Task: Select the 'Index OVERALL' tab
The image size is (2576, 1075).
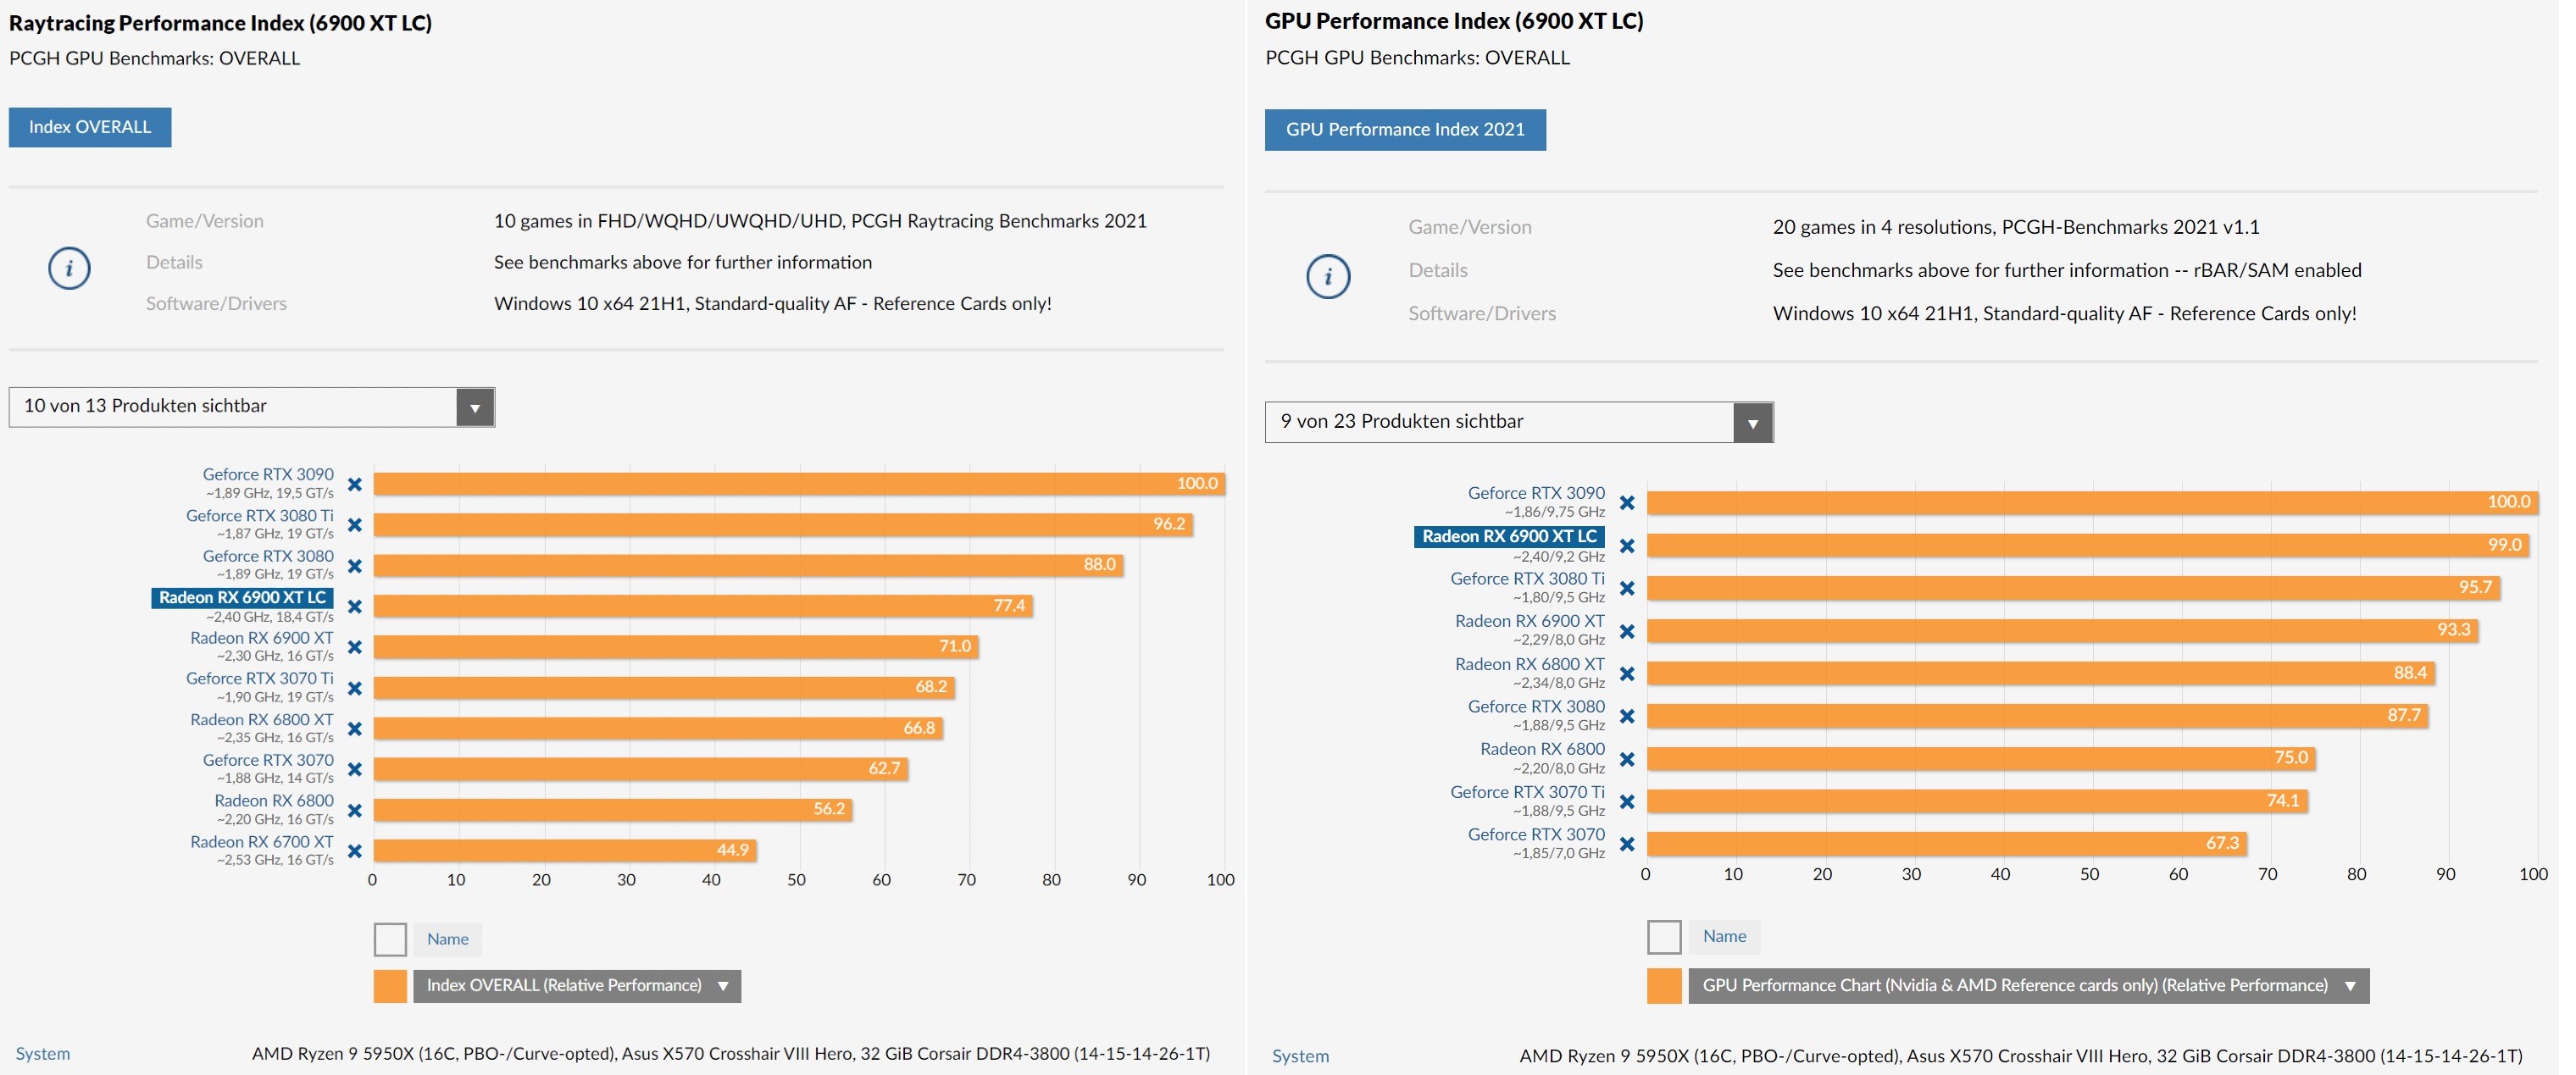Action: pos(90,127)
